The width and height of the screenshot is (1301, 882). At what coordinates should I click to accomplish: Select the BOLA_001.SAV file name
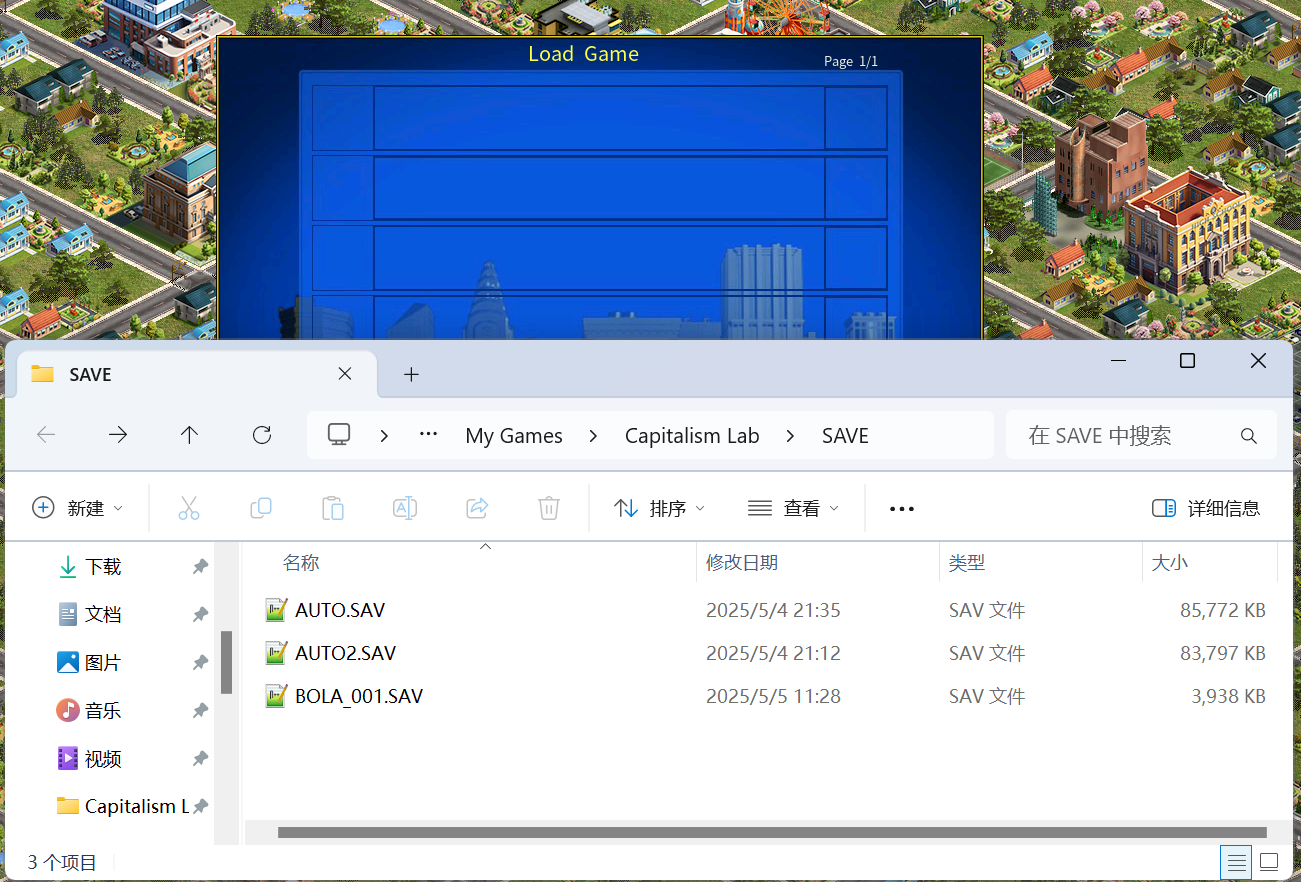359,696
